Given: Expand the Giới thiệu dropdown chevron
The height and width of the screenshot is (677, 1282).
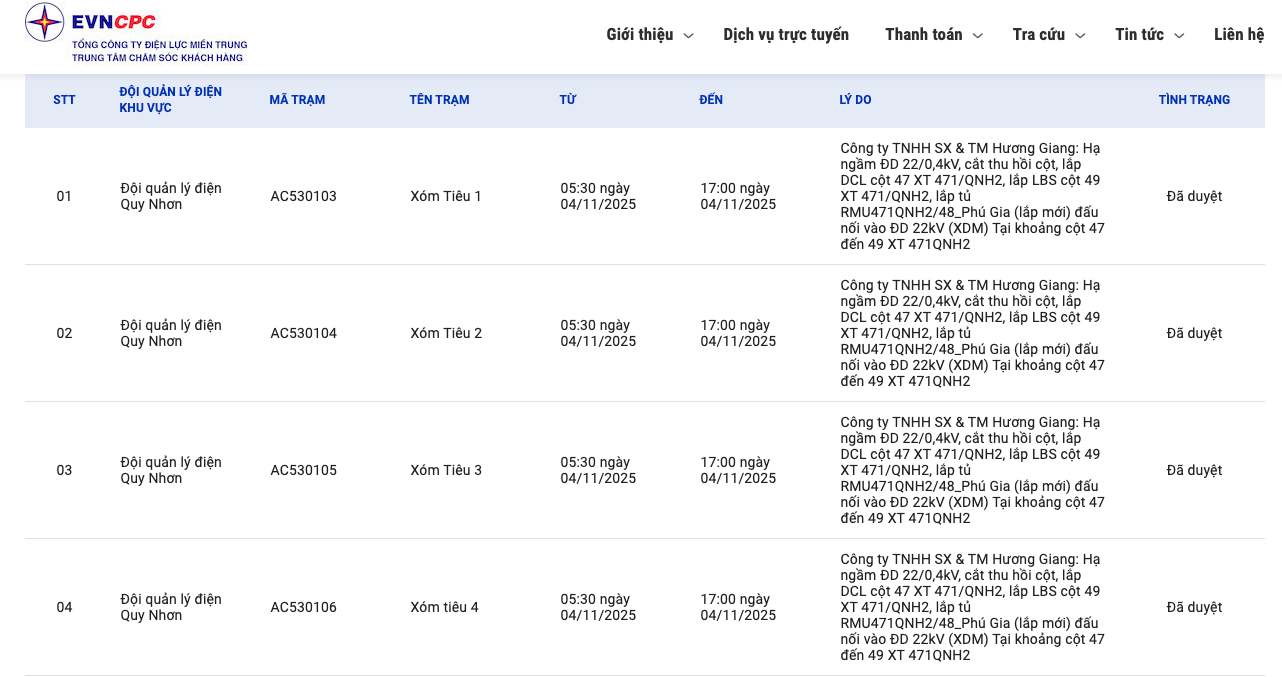Looking at the screenshot, I should pyautogui.click(x=688, y=36).
